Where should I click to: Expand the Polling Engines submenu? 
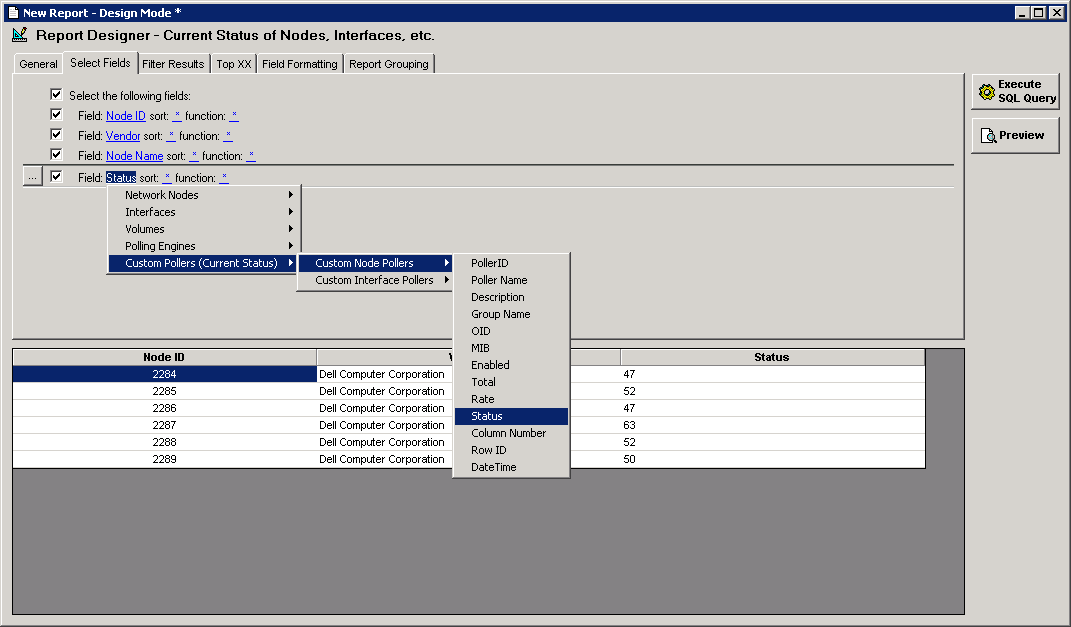point(204,246)
